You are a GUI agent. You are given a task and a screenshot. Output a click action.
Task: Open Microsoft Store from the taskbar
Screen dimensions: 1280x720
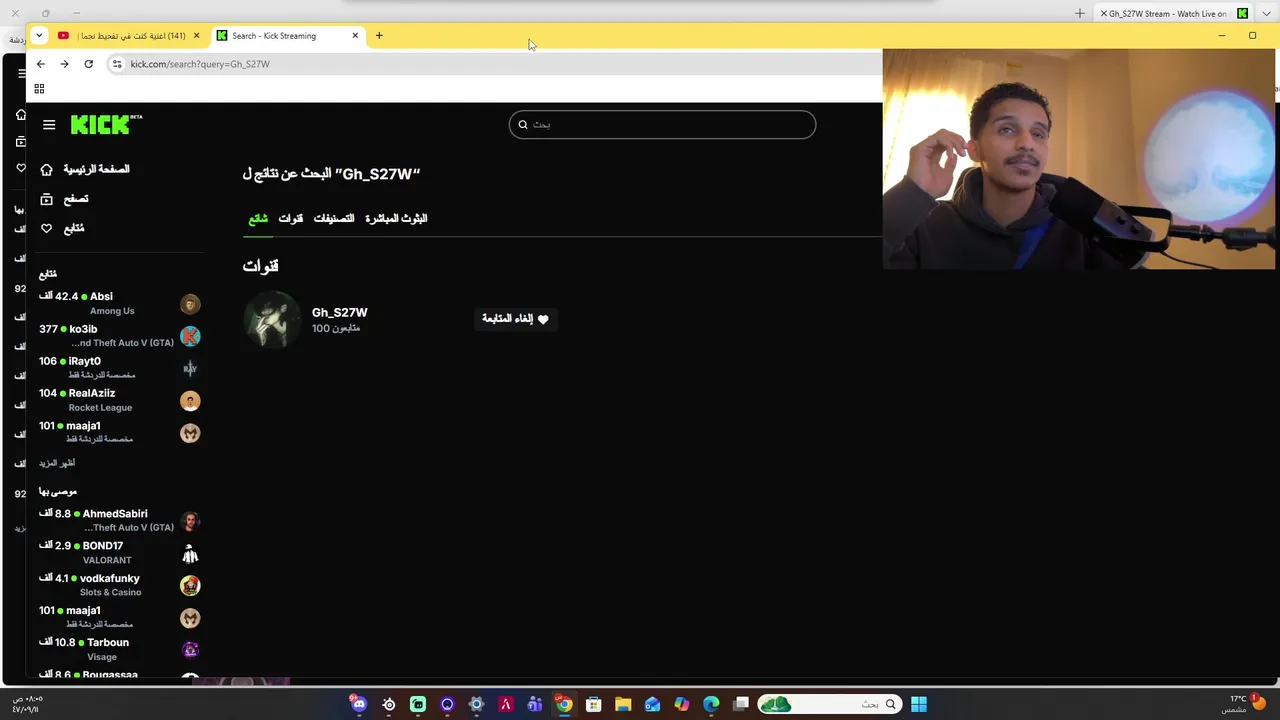pyautogui.click(x=593, y=704)
